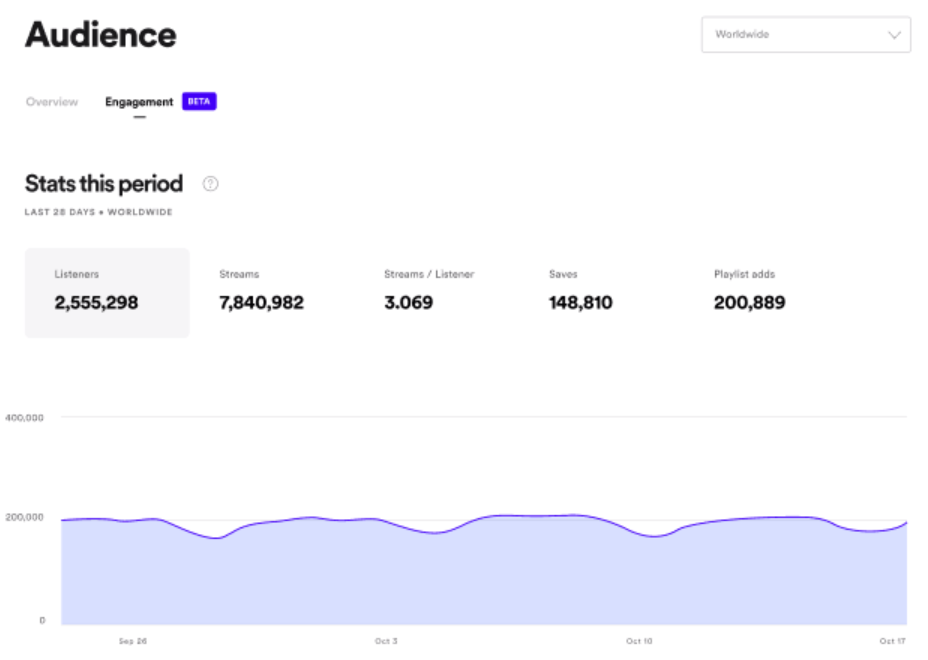The image size is (928, 660).
Task: Select the Saves stat
Action: [x=580, y=292]
